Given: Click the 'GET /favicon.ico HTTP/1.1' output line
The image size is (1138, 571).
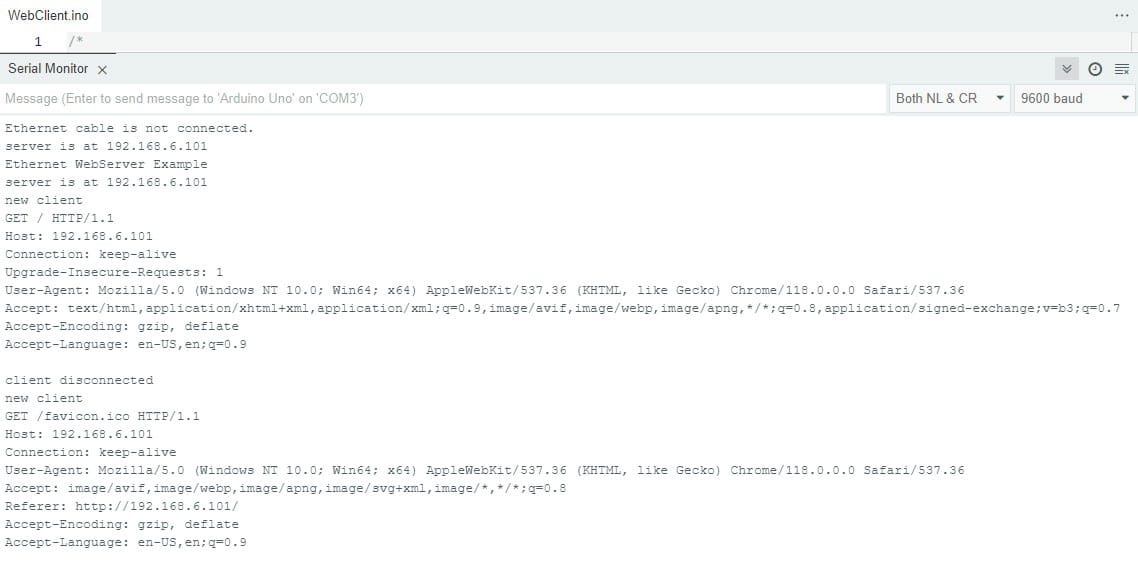Looking at the screenshot, I should pyautogui.click(x=102, y=416).
